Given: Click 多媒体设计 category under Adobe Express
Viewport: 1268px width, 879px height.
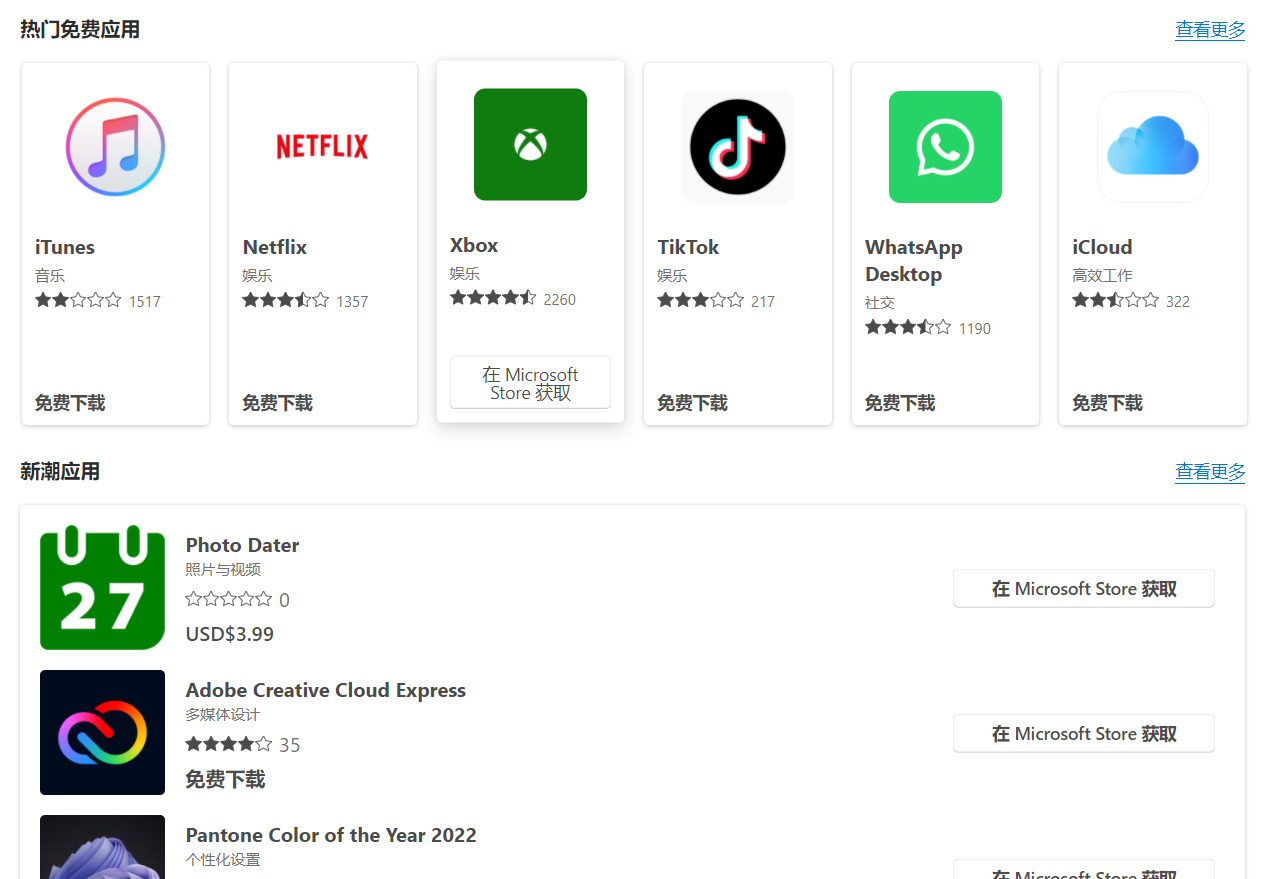Looking at the screenshot, I should point(223,715).
